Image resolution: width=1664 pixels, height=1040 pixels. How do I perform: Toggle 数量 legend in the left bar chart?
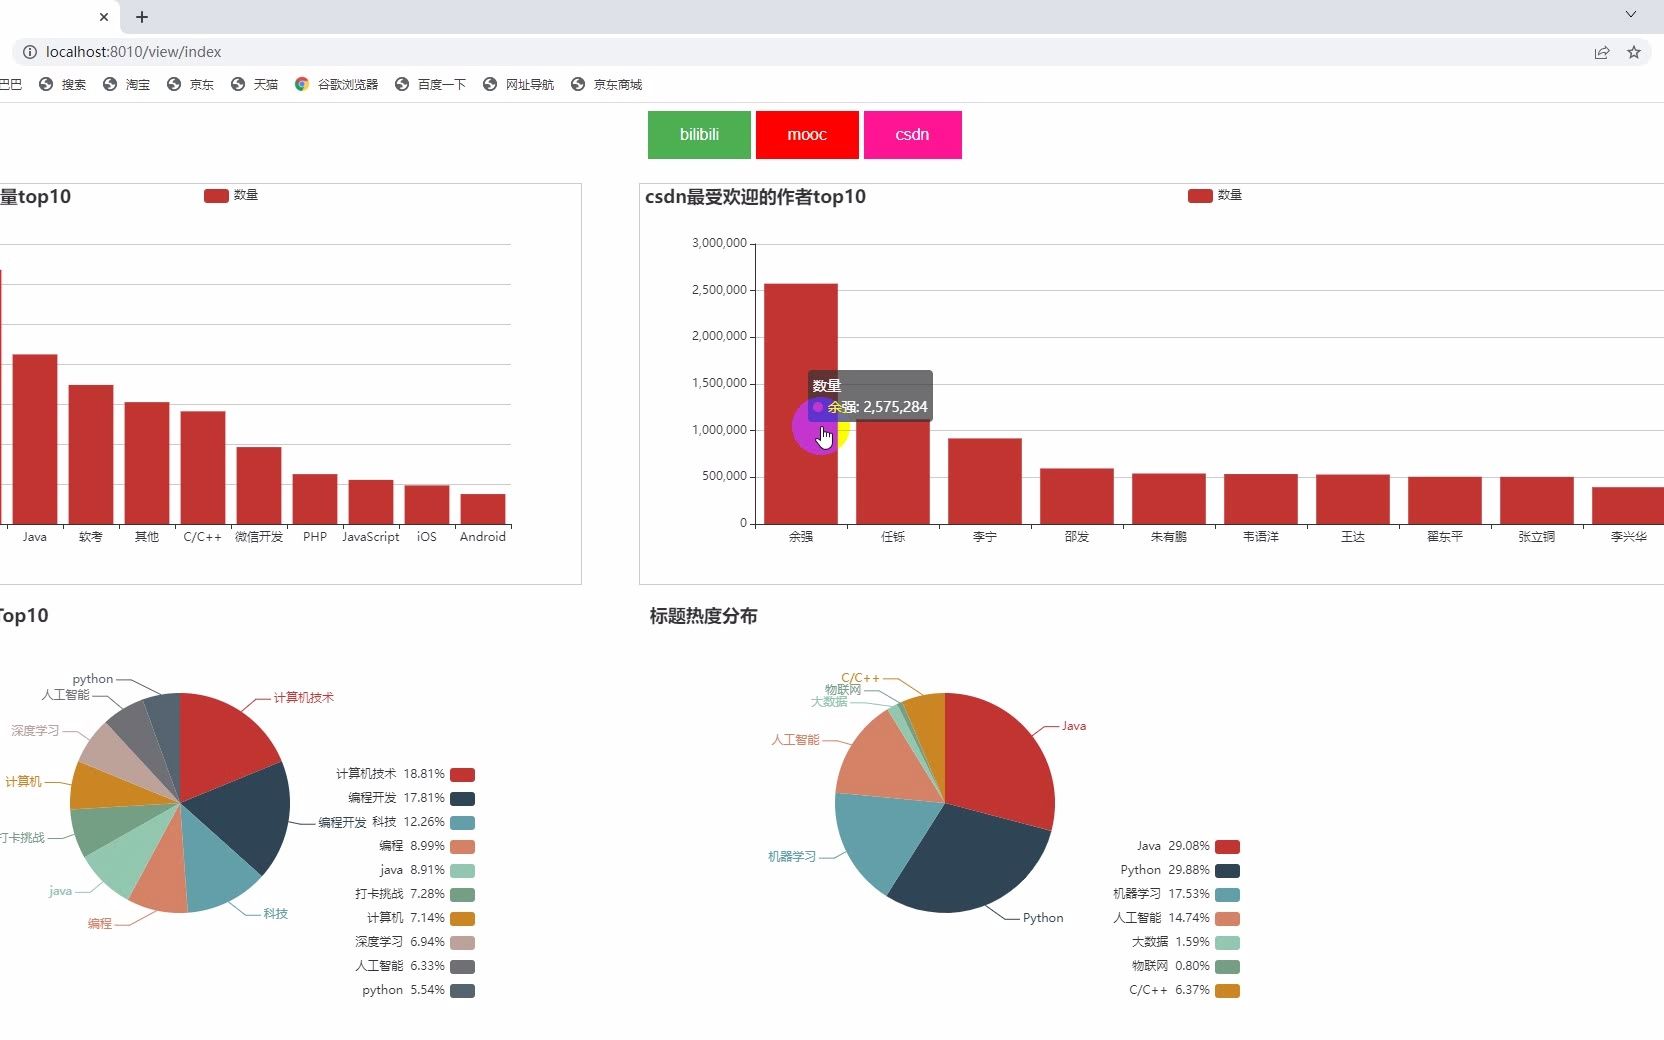pos(231,196)
